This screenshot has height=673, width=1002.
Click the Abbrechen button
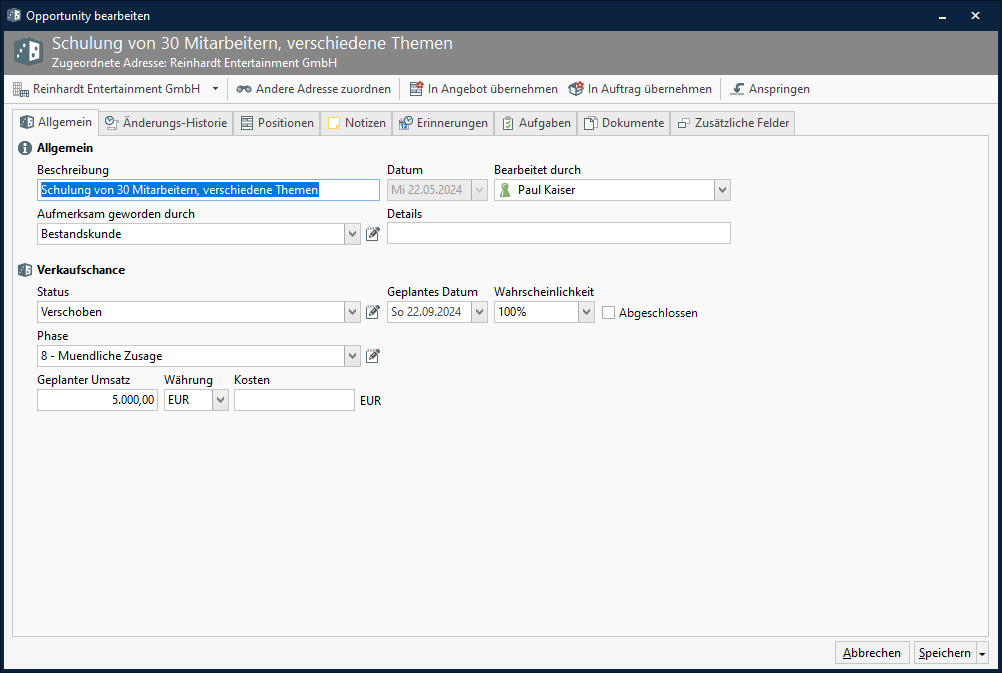pos(872,653)
